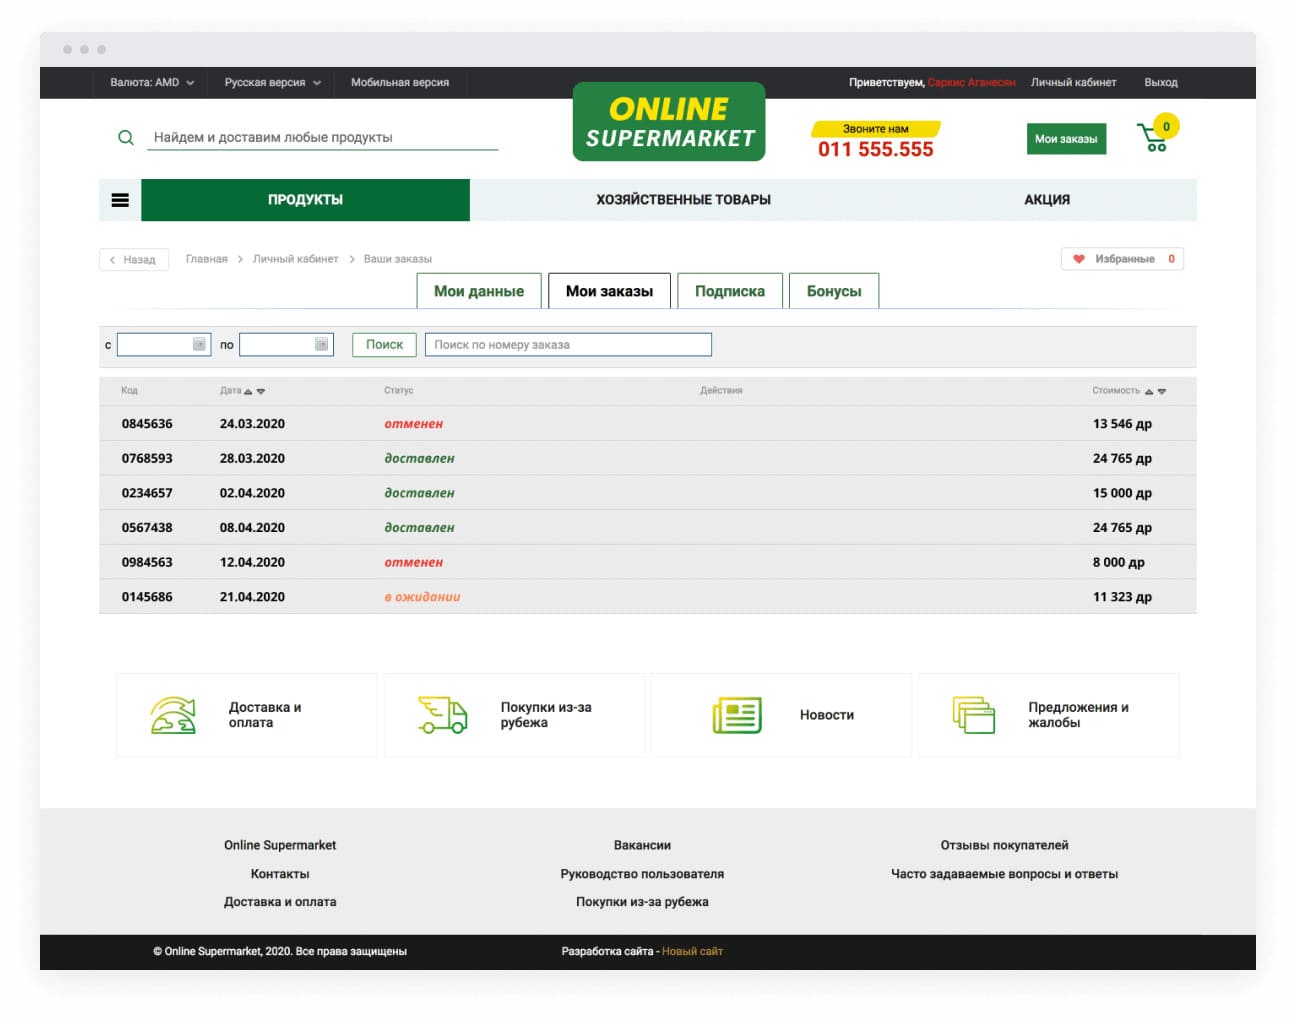1296x1018 pixels.
Task: Switch to Мои данные tab
Action: (479, 291)
